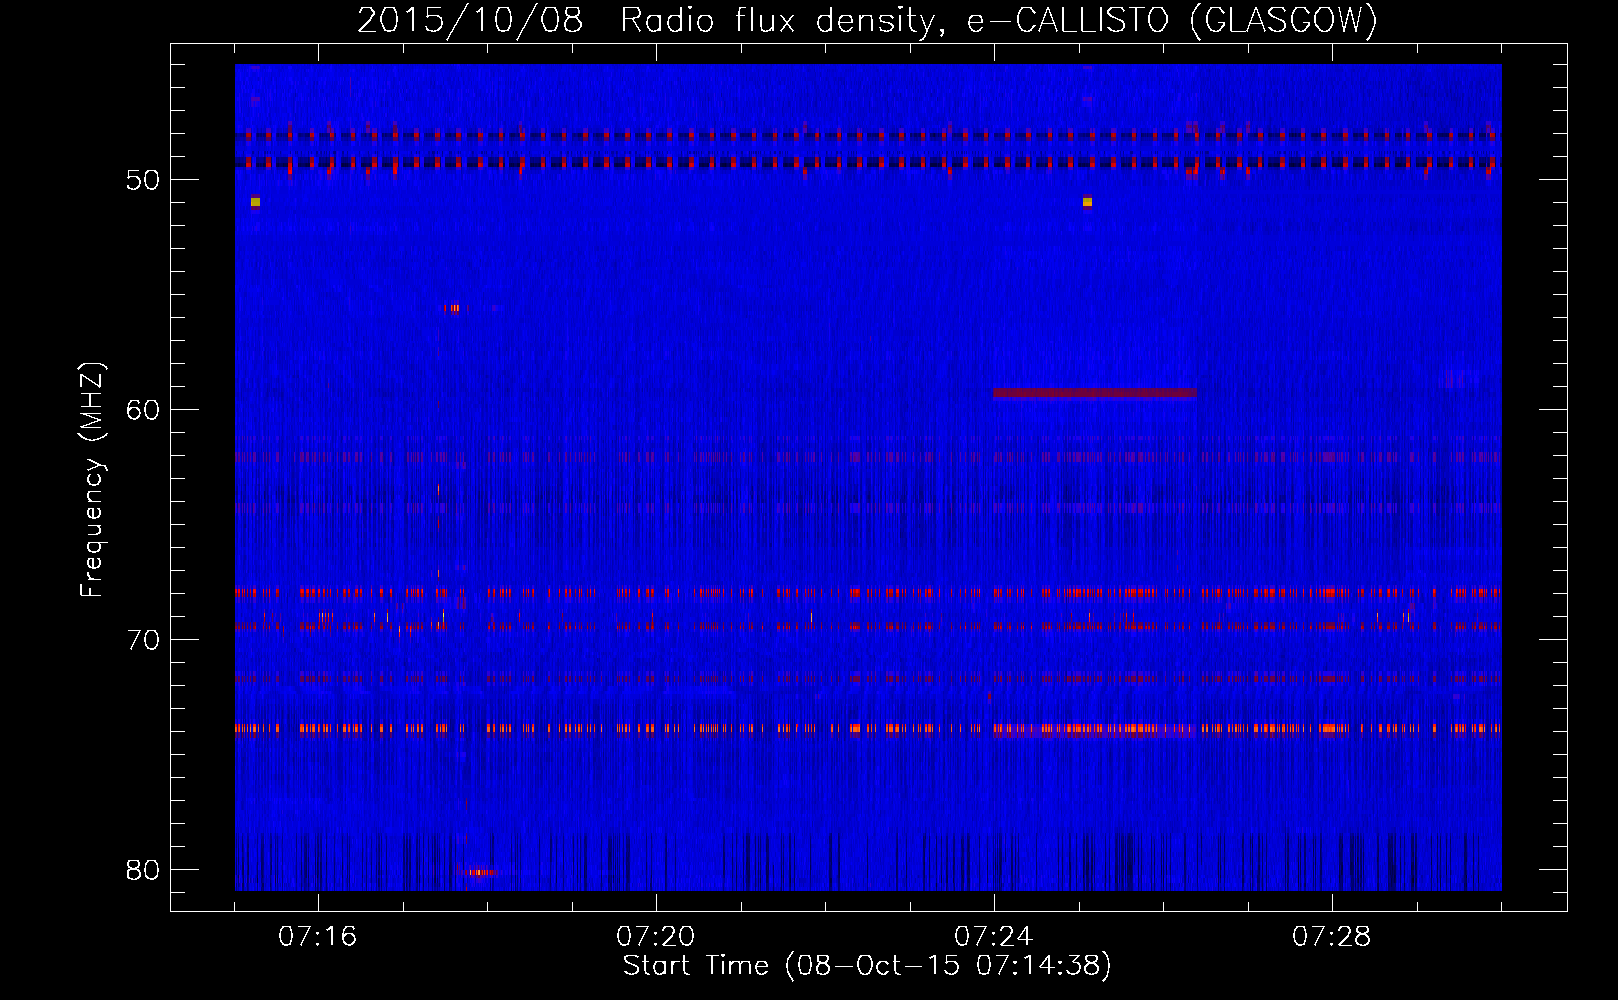Viewport: 1618px width, 1000px height.
Task: Click the 80 frequency tick label
Action: pos(143,870)
